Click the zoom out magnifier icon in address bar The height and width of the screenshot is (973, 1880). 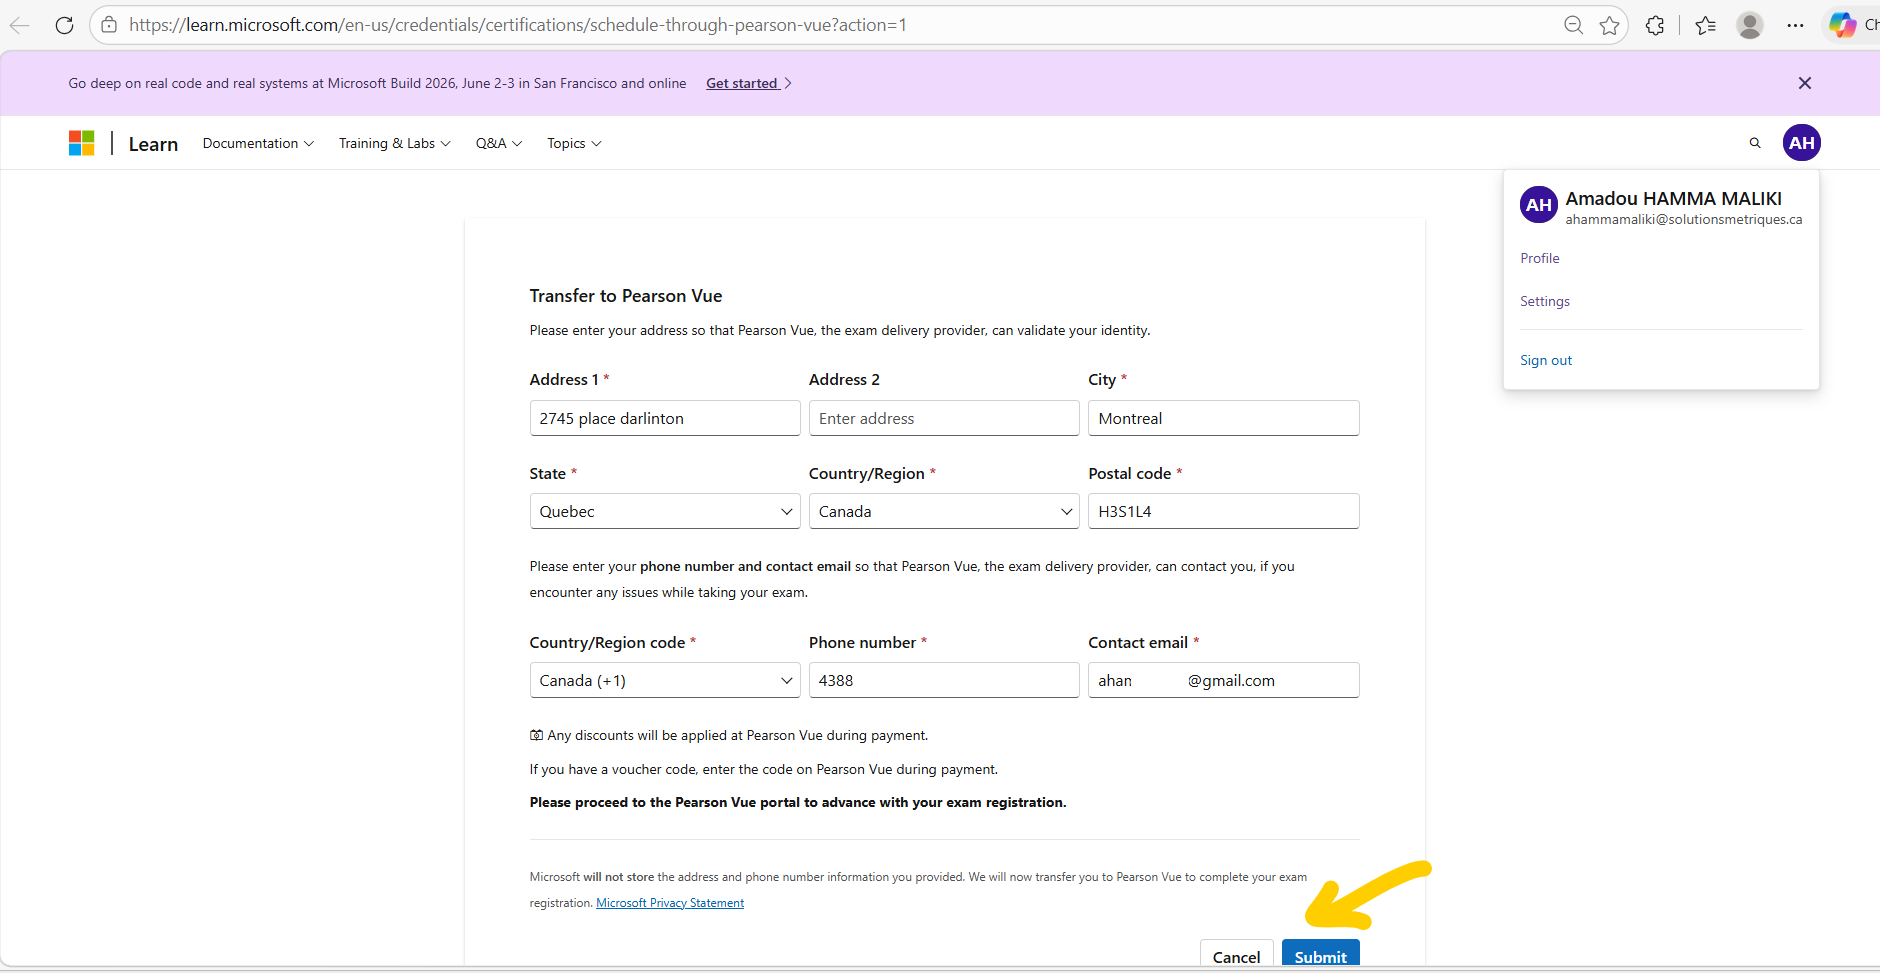[x=1573, y=25]
